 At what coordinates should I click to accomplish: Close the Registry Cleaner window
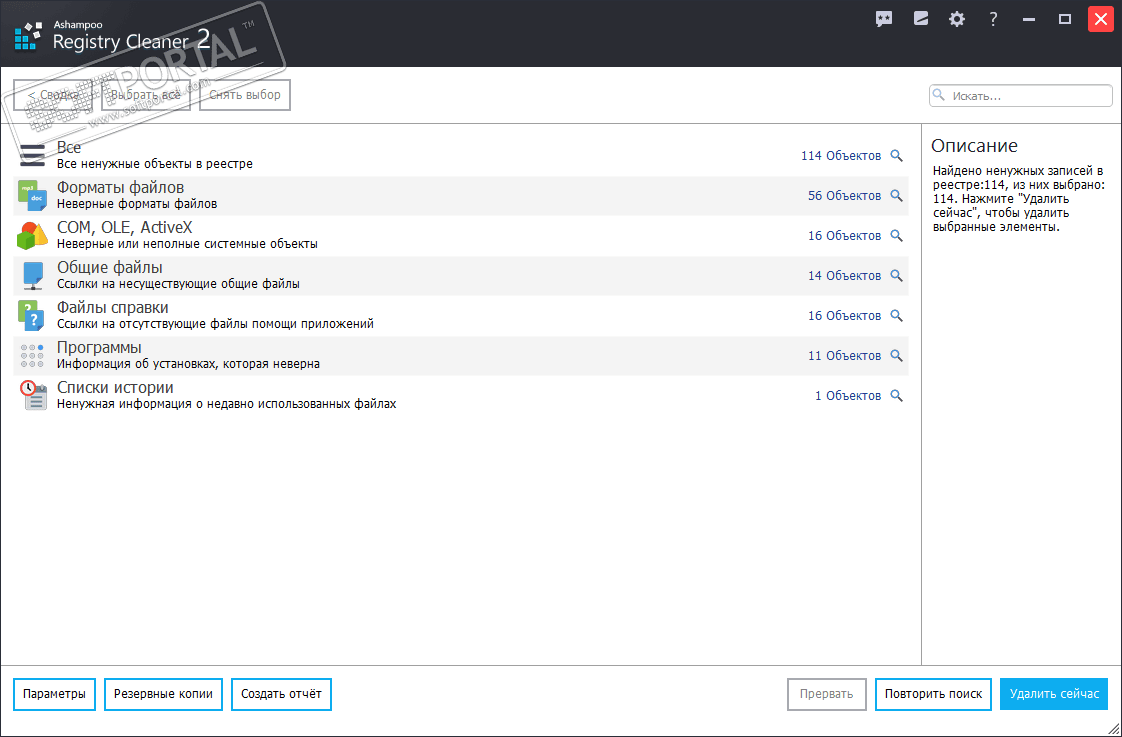(x=1101, y=19)
